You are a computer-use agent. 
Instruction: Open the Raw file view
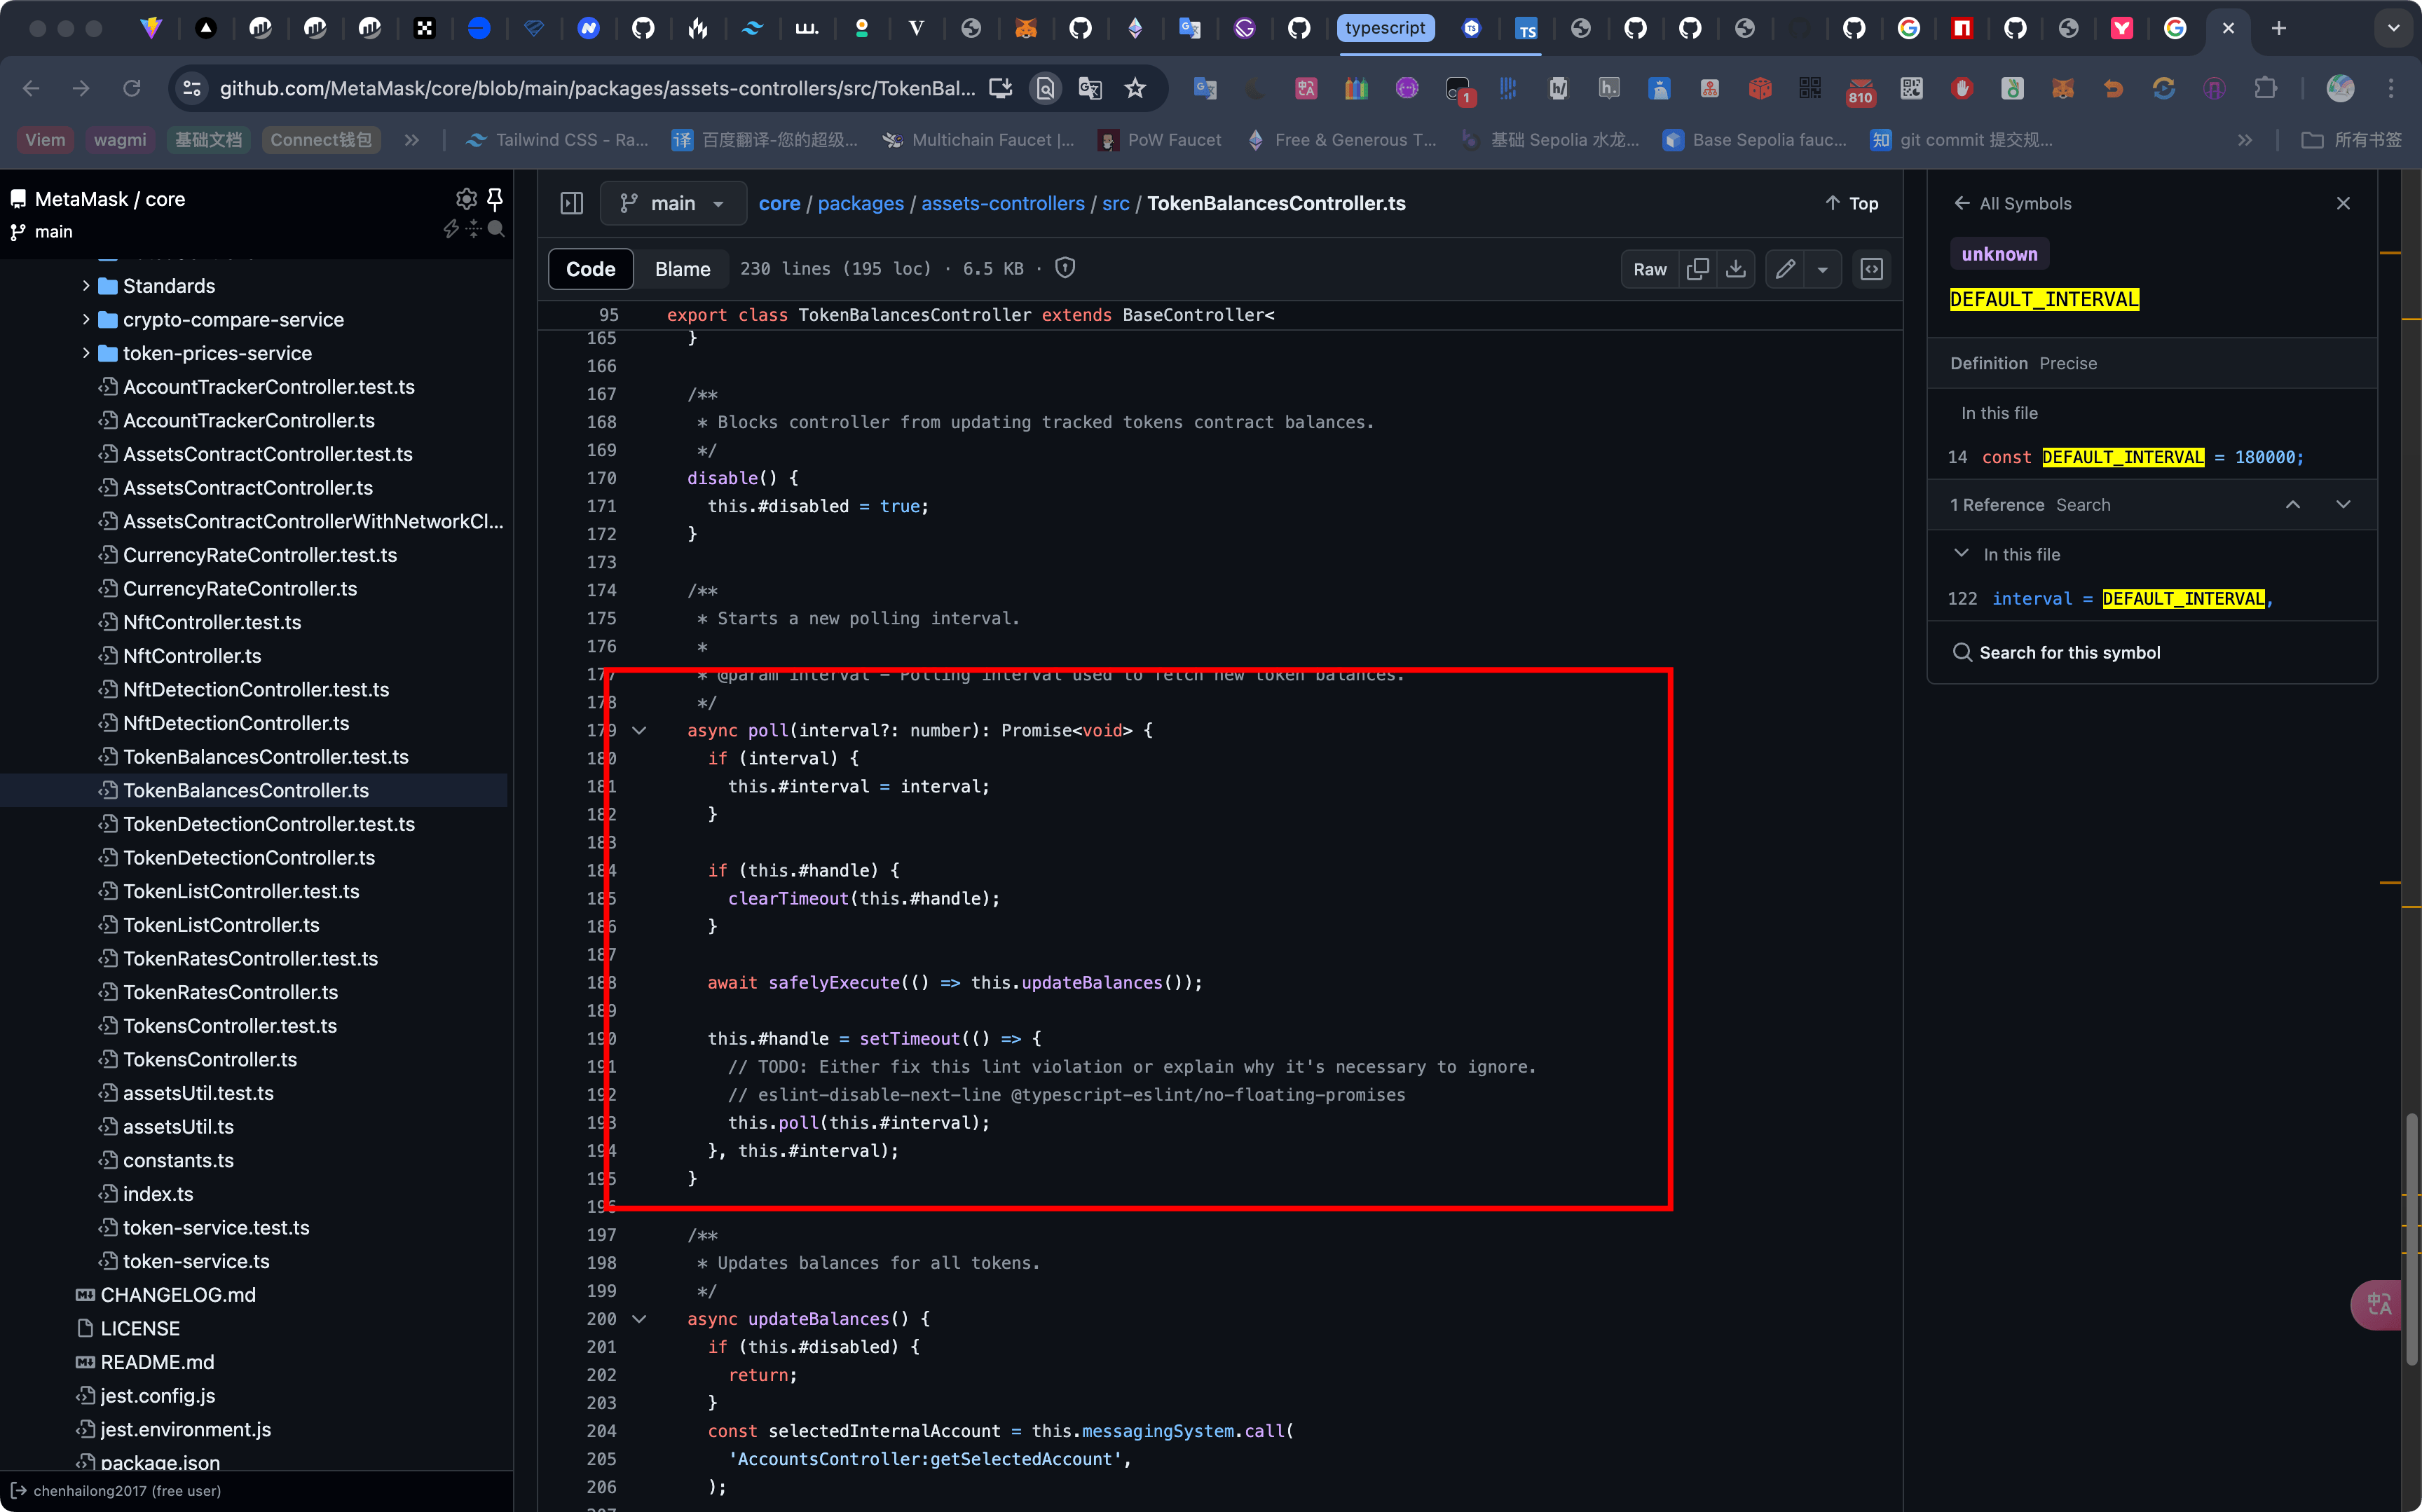point(1649,269)
